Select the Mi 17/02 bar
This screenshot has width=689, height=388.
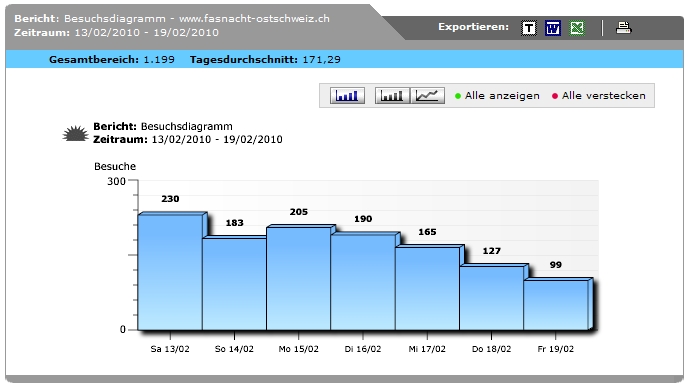coord(427,289)
